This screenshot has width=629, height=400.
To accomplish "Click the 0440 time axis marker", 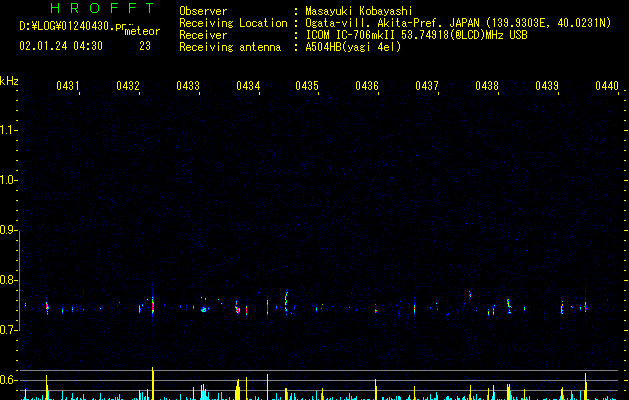I will click(607, 85).
